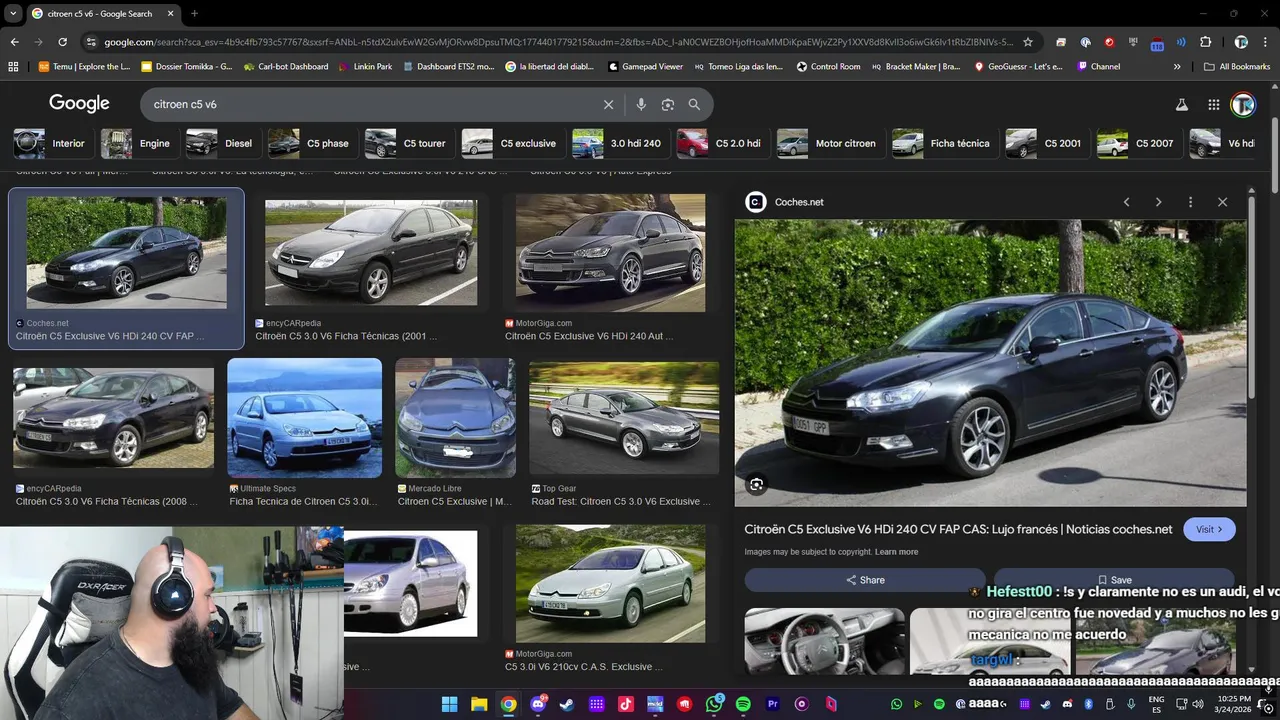Screen dimensions: 1280x720
Task: Clear the Google search box text
Action: pyautogui.click(x=608, y=104)
